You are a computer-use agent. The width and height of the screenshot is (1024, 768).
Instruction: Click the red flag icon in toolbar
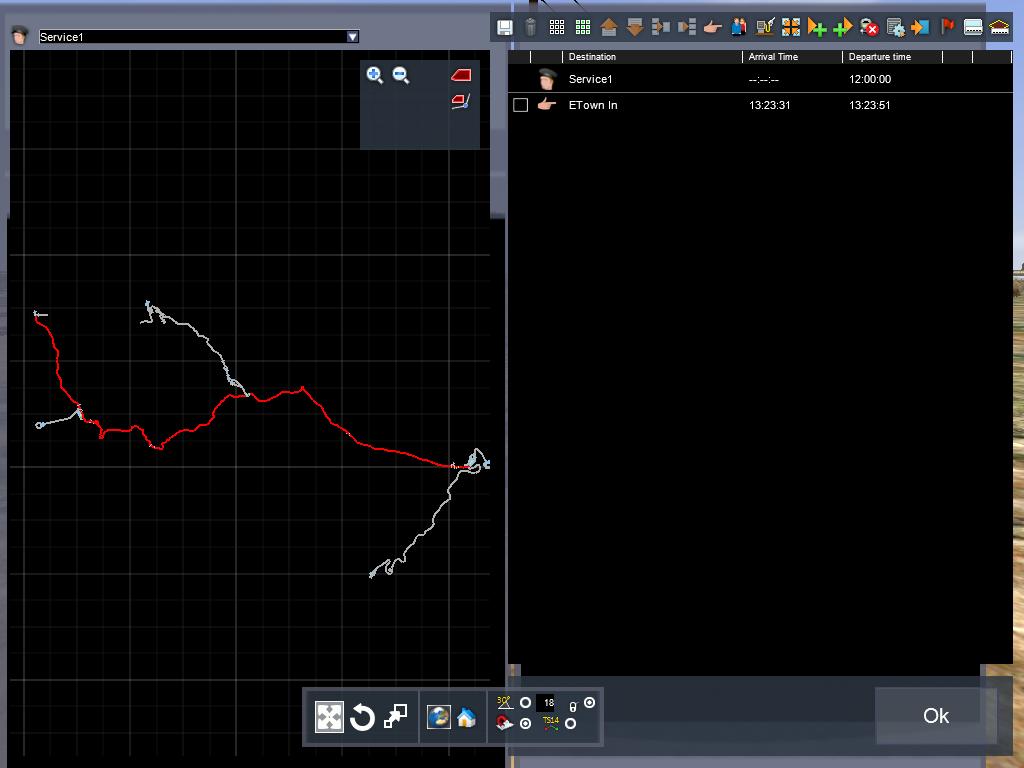[948, 28]
